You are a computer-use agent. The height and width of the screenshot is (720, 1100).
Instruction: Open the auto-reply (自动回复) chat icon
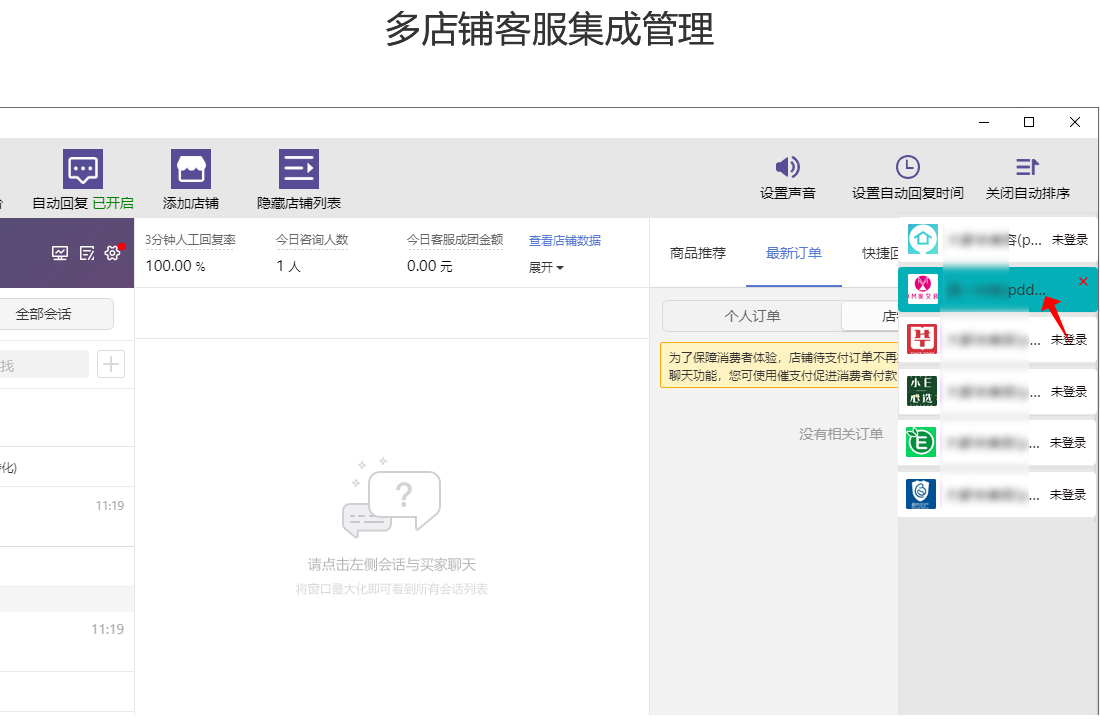(82, 170)
